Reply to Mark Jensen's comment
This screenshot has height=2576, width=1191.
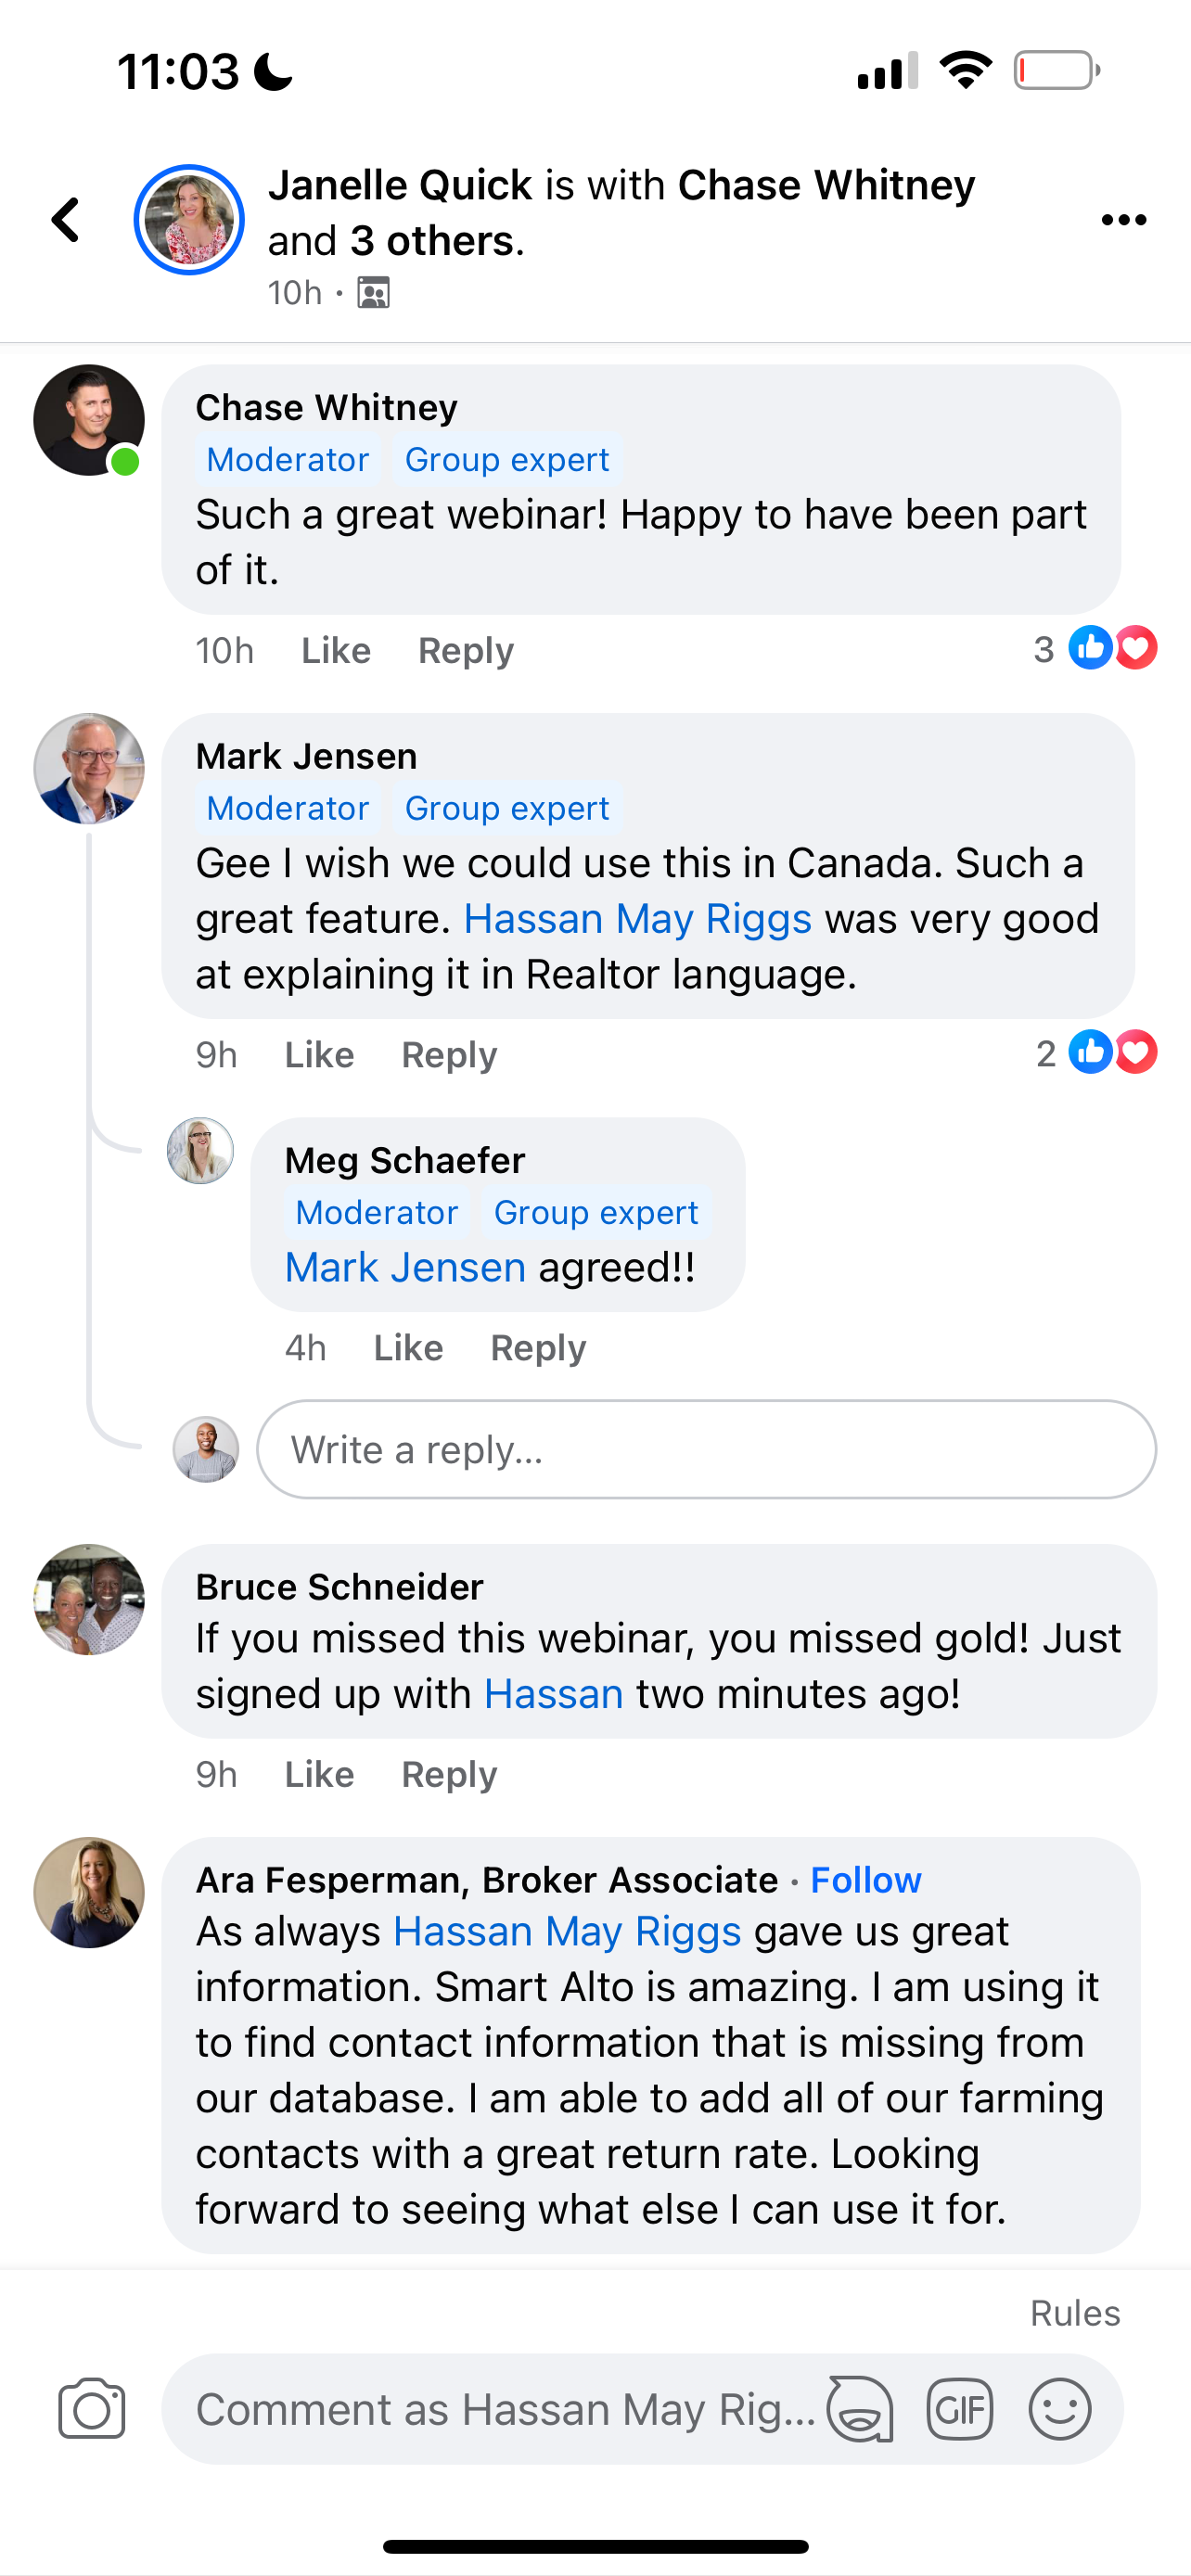coord(449,1055)
